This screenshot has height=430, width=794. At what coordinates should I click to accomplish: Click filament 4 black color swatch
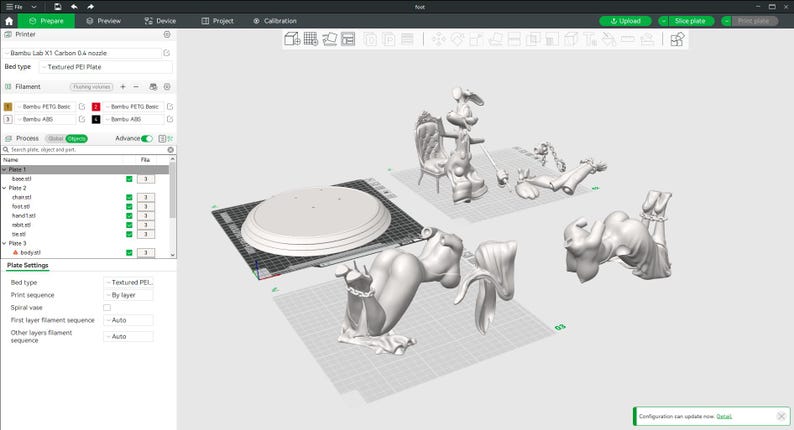(x=96, y=119)
